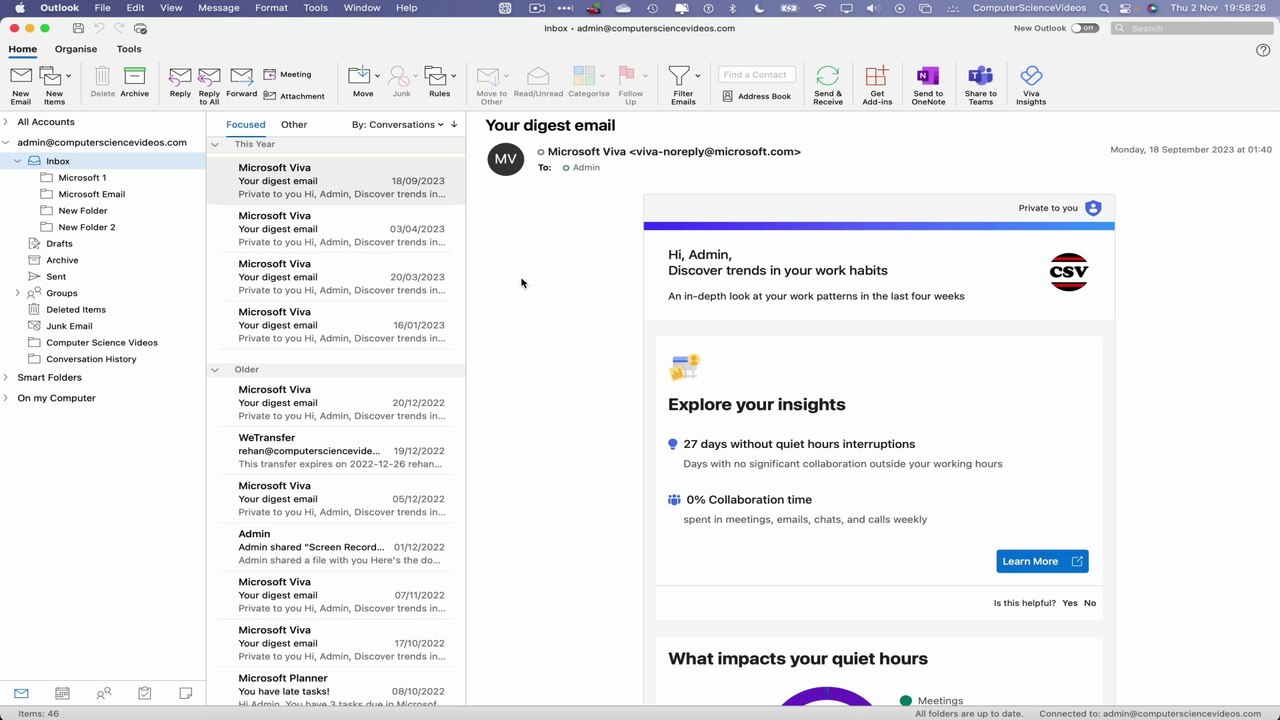Open the Move dropdown arrow
This screenshot has width=1280, height=720.
coord(377,76)
